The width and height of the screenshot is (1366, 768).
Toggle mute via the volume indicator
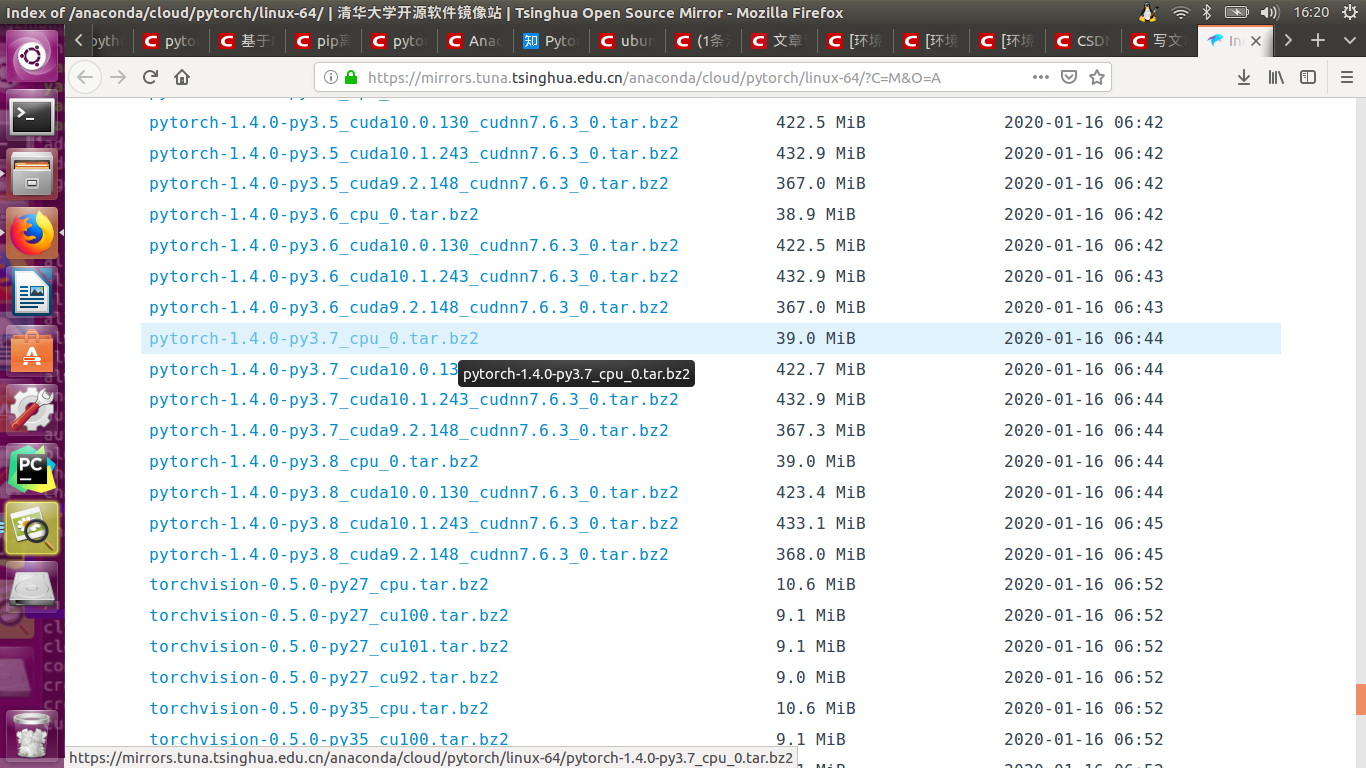click(1271, 13)
